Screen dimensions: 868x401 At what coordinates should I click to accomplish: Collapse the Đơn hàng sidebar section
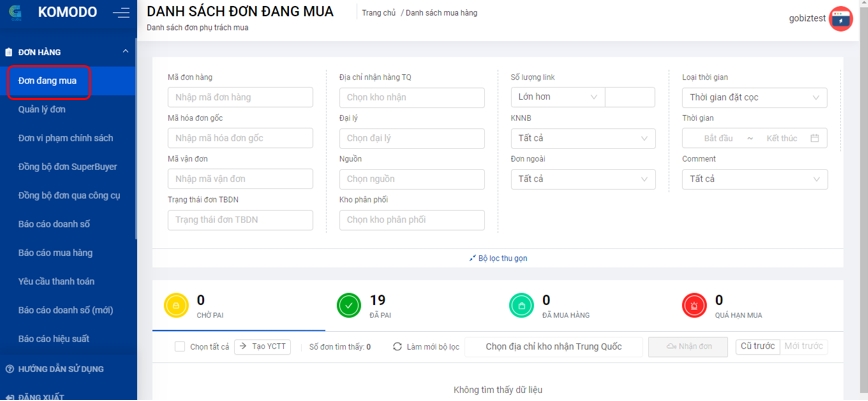pyautogui.click(x=125, y=50)
